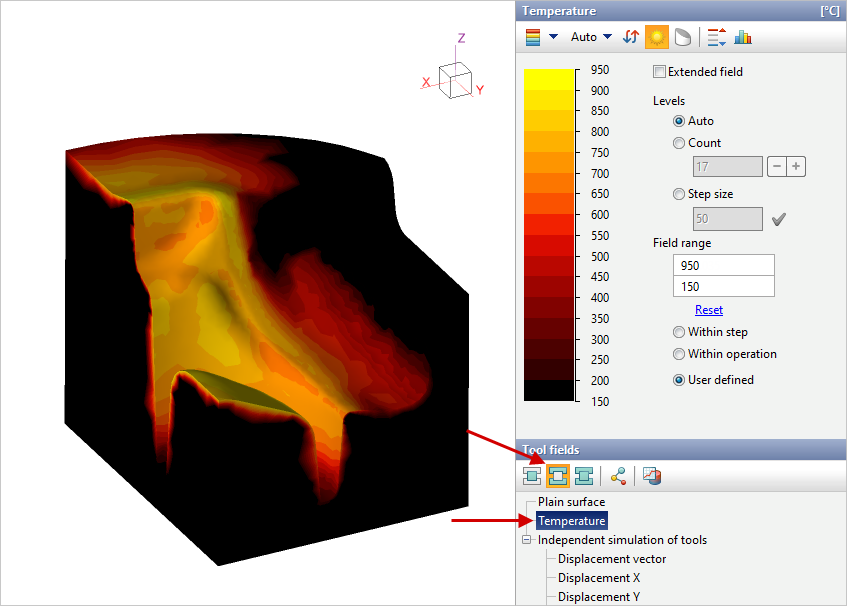Click the highlighted middle tool field icon
The height and width of the screenshot is (606, 847).
pyautogui.click(x=558, y=475)
